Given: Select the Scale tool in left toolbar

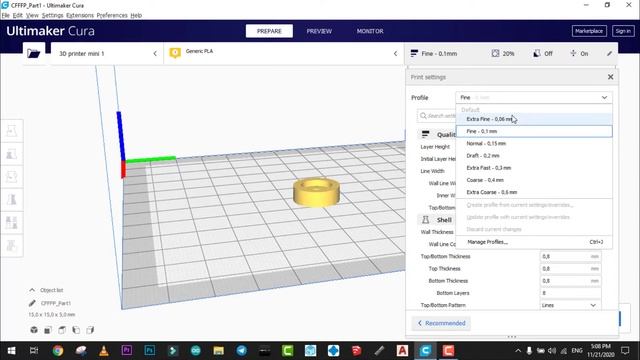Looking at the screenshot, I should [x=12, y=154].
